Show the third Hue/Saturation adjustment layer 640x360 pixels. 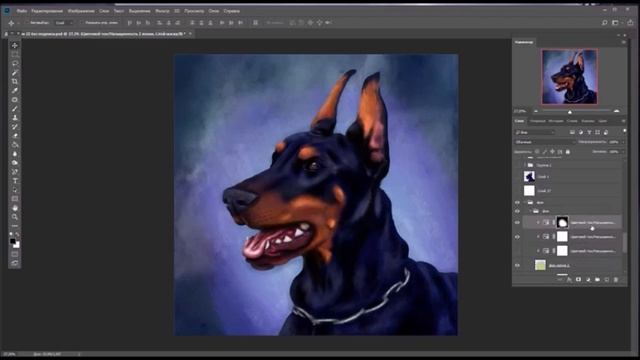tap(517, 251)
